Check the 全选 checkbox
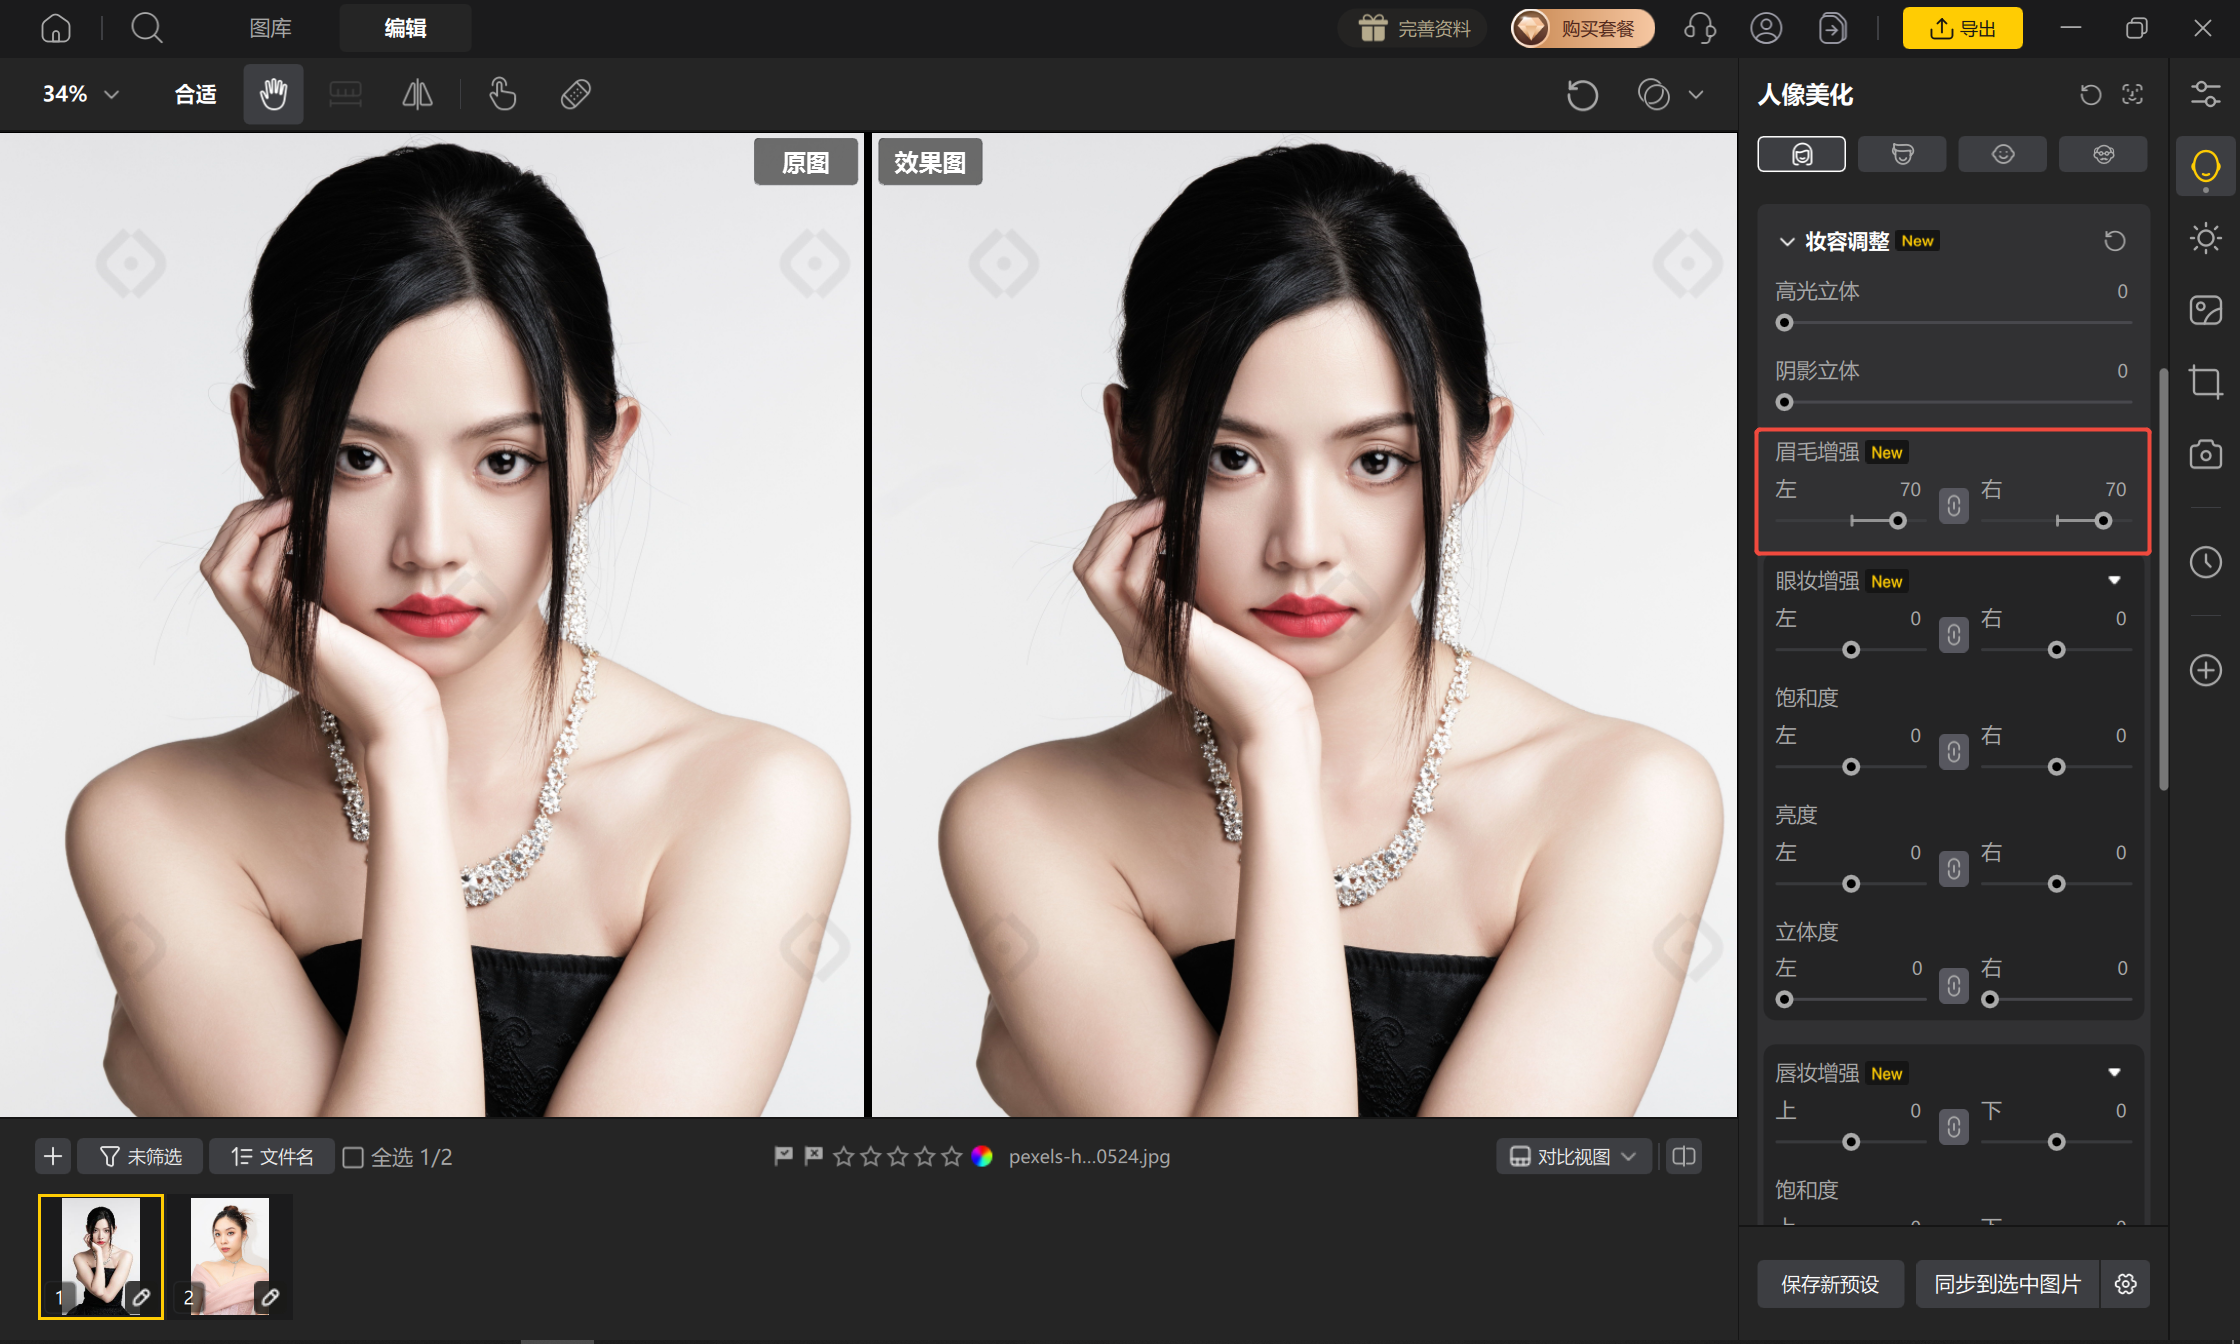 click(353, 1157)
